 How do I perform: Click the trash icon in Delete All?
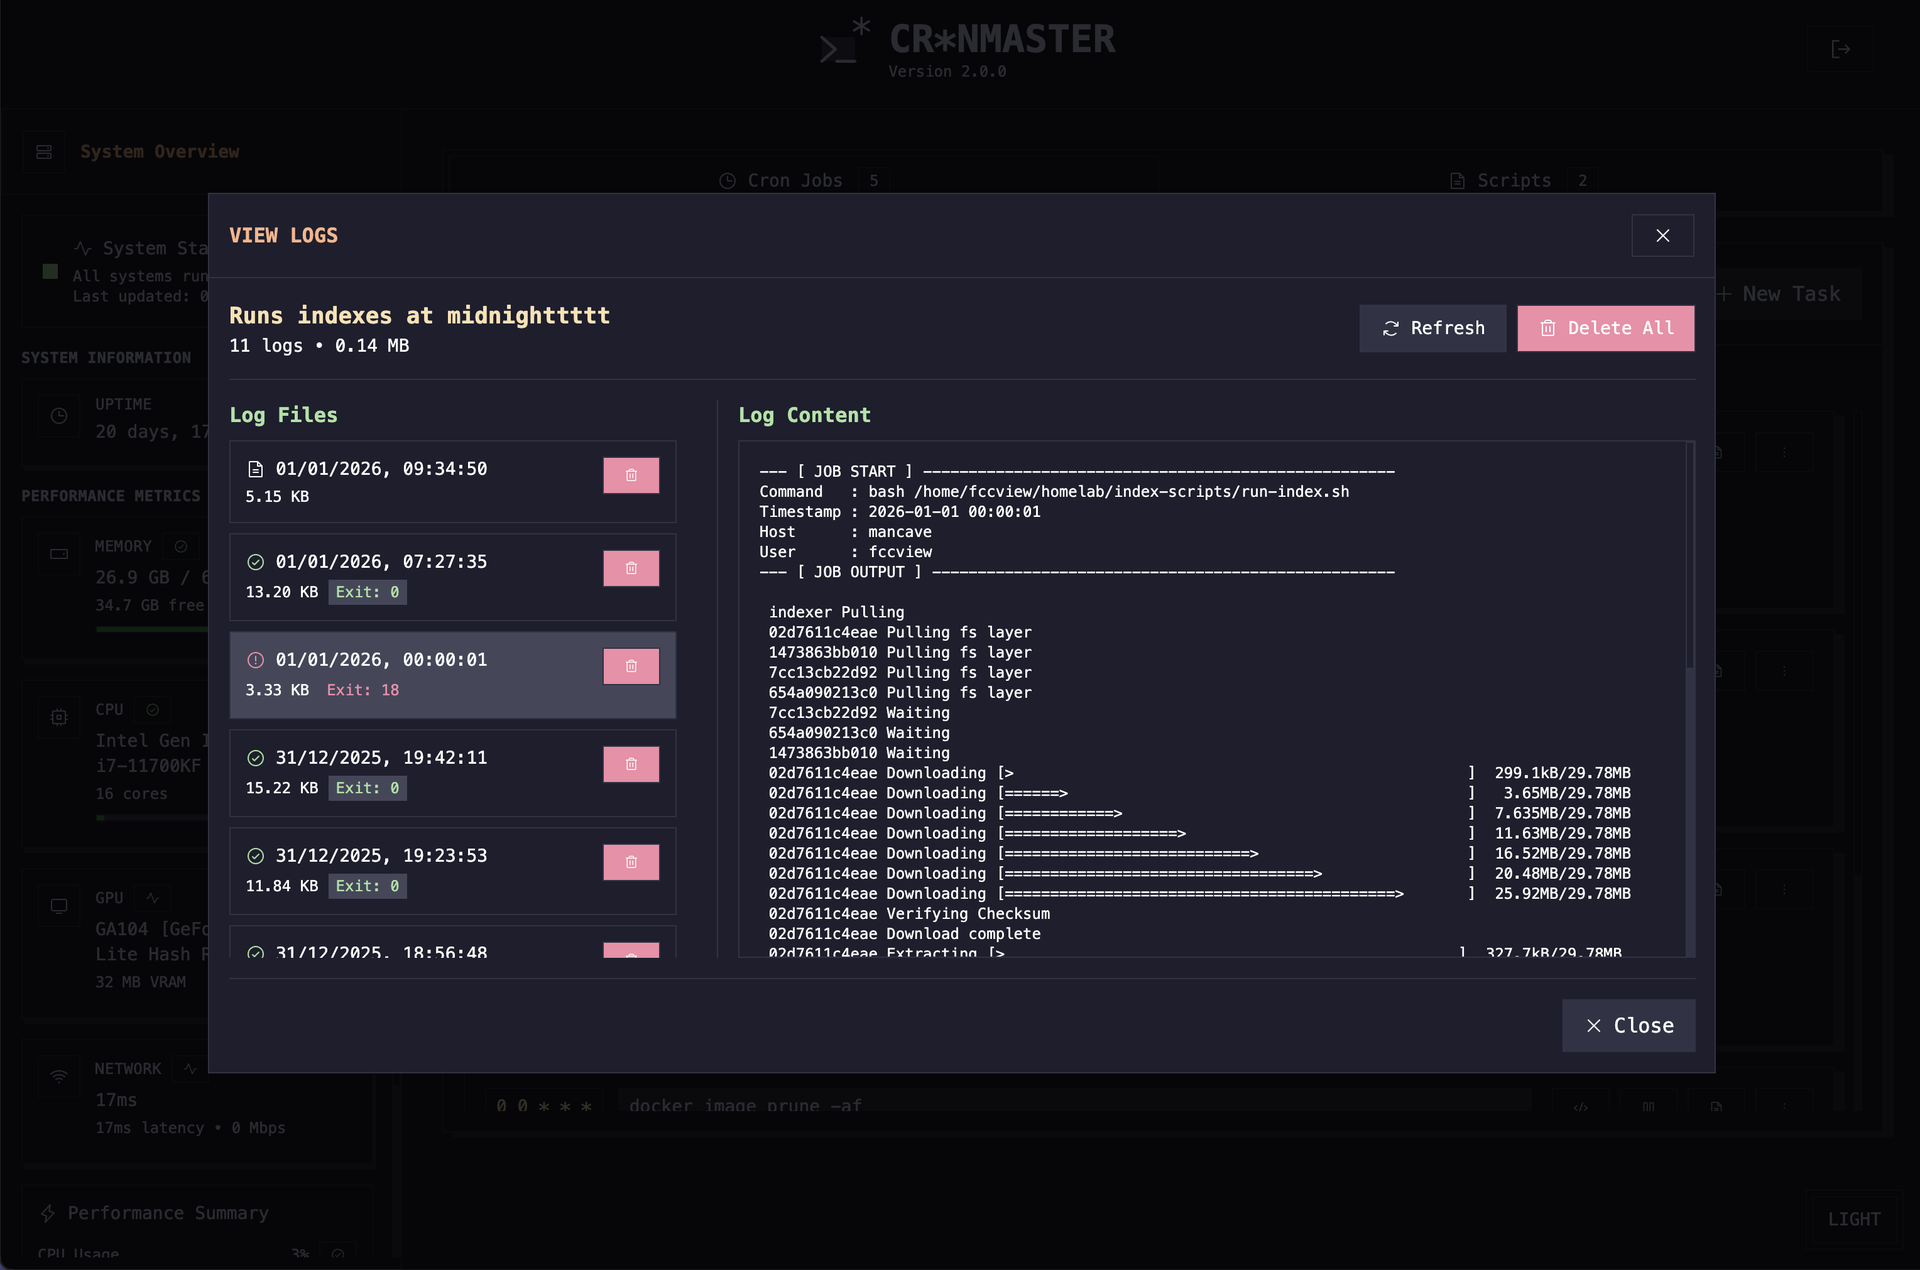1547,328
